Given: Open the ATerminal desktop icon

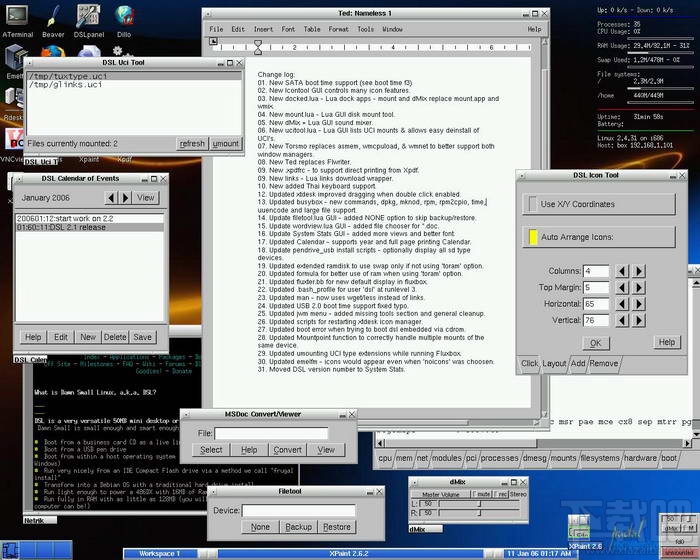Looking at the screenshot, I should point(17,18).
